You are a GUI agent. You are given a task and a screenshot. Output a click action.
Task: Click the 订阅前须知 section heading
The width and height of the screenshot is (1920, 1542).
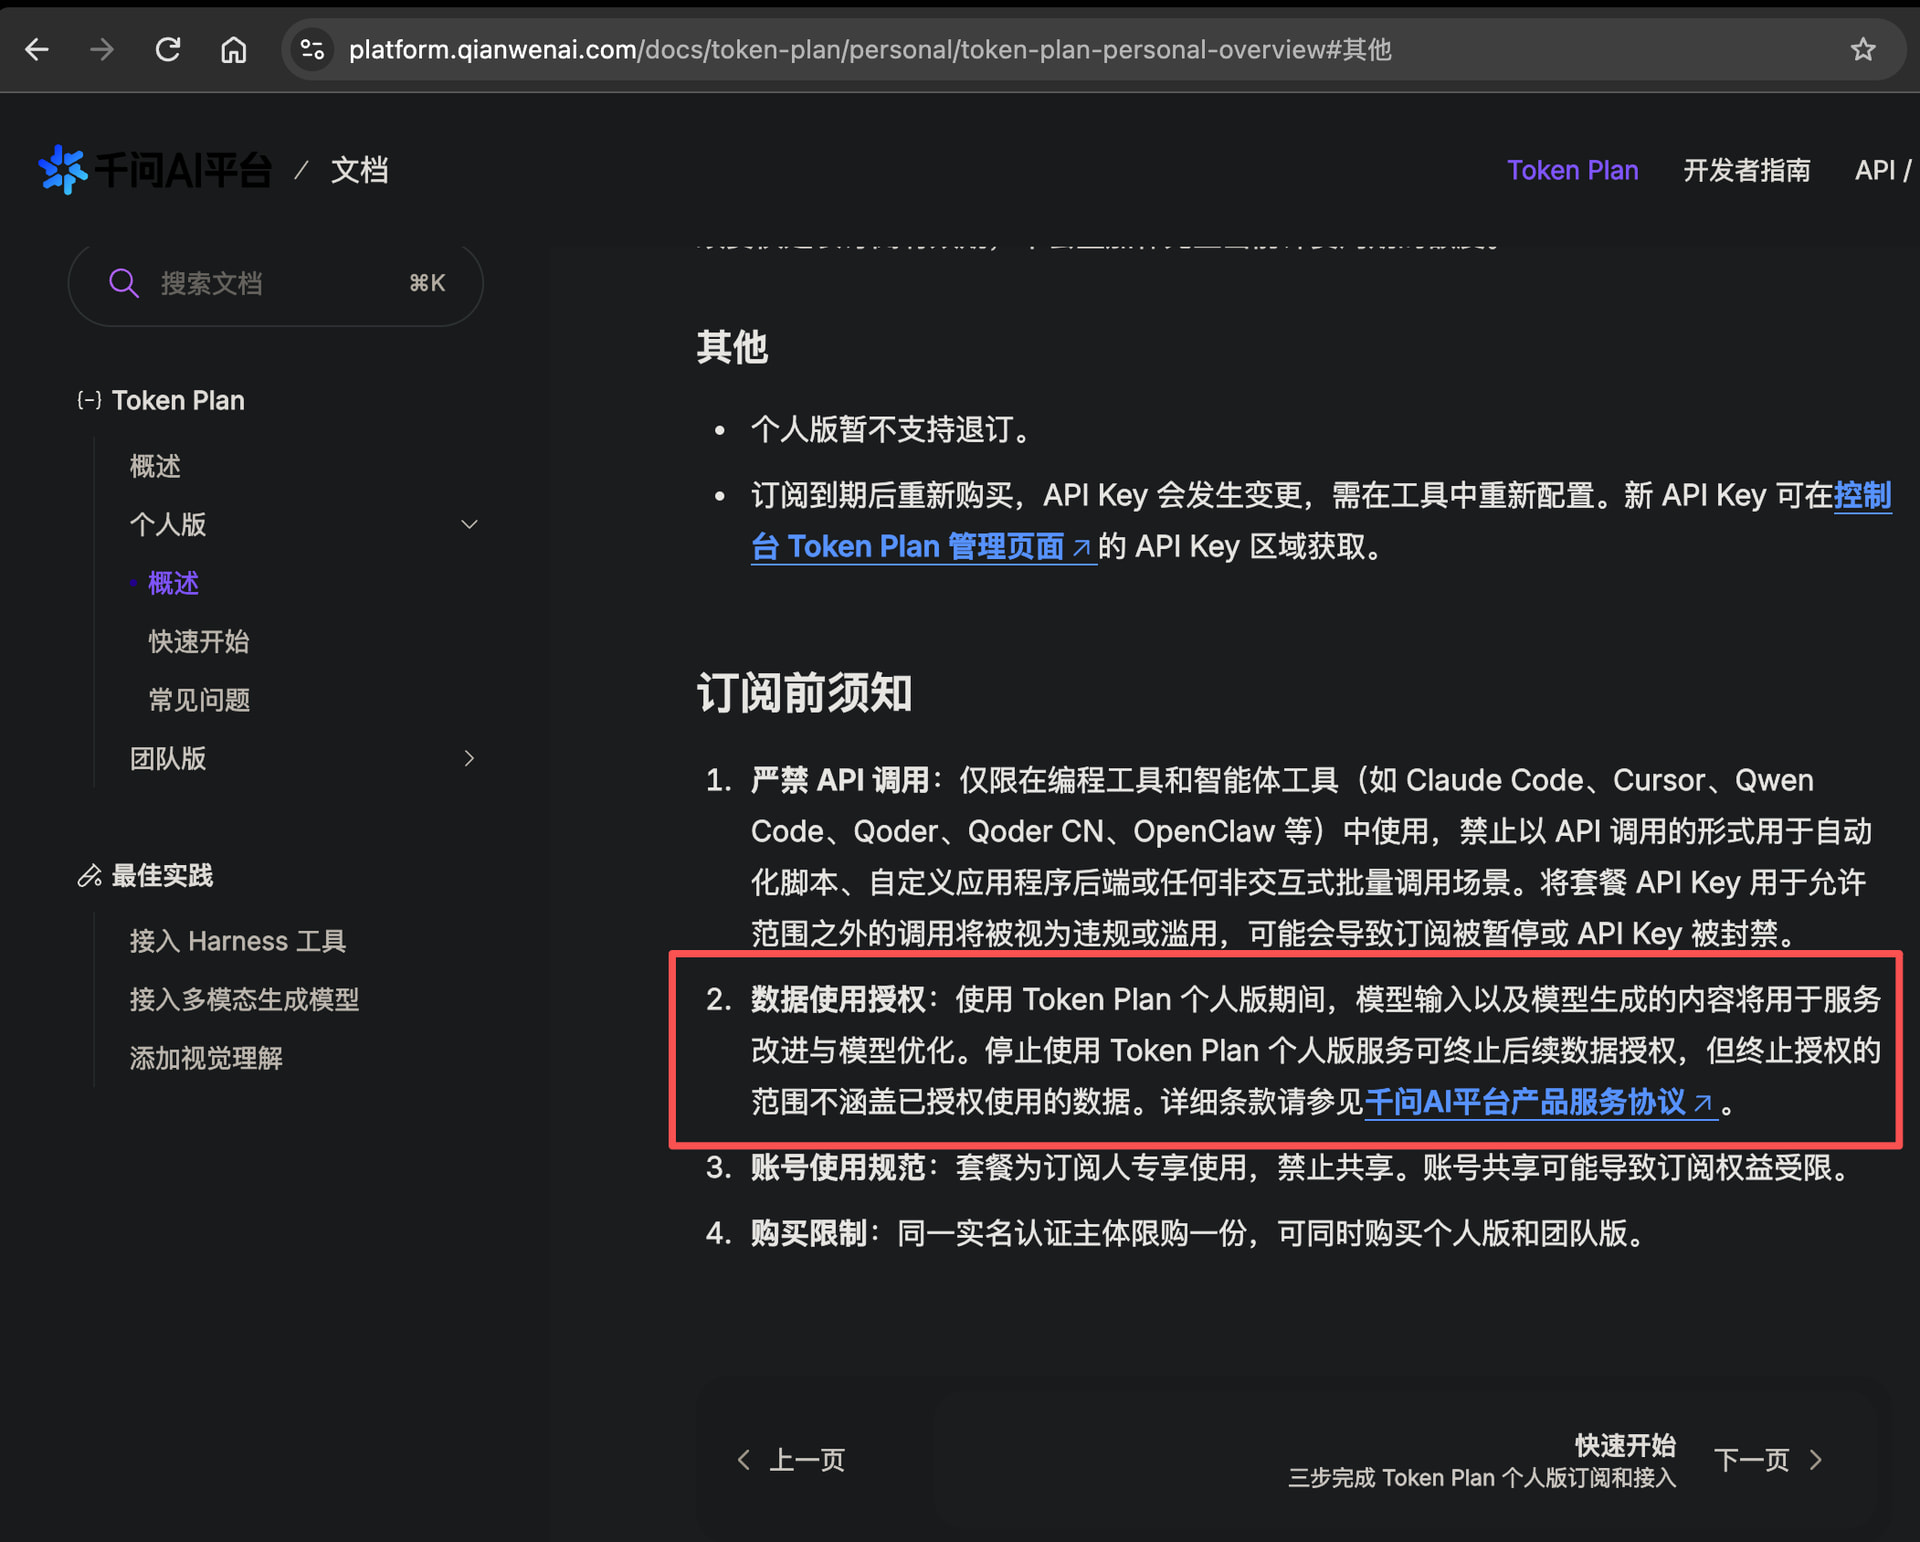coord(804,693)
